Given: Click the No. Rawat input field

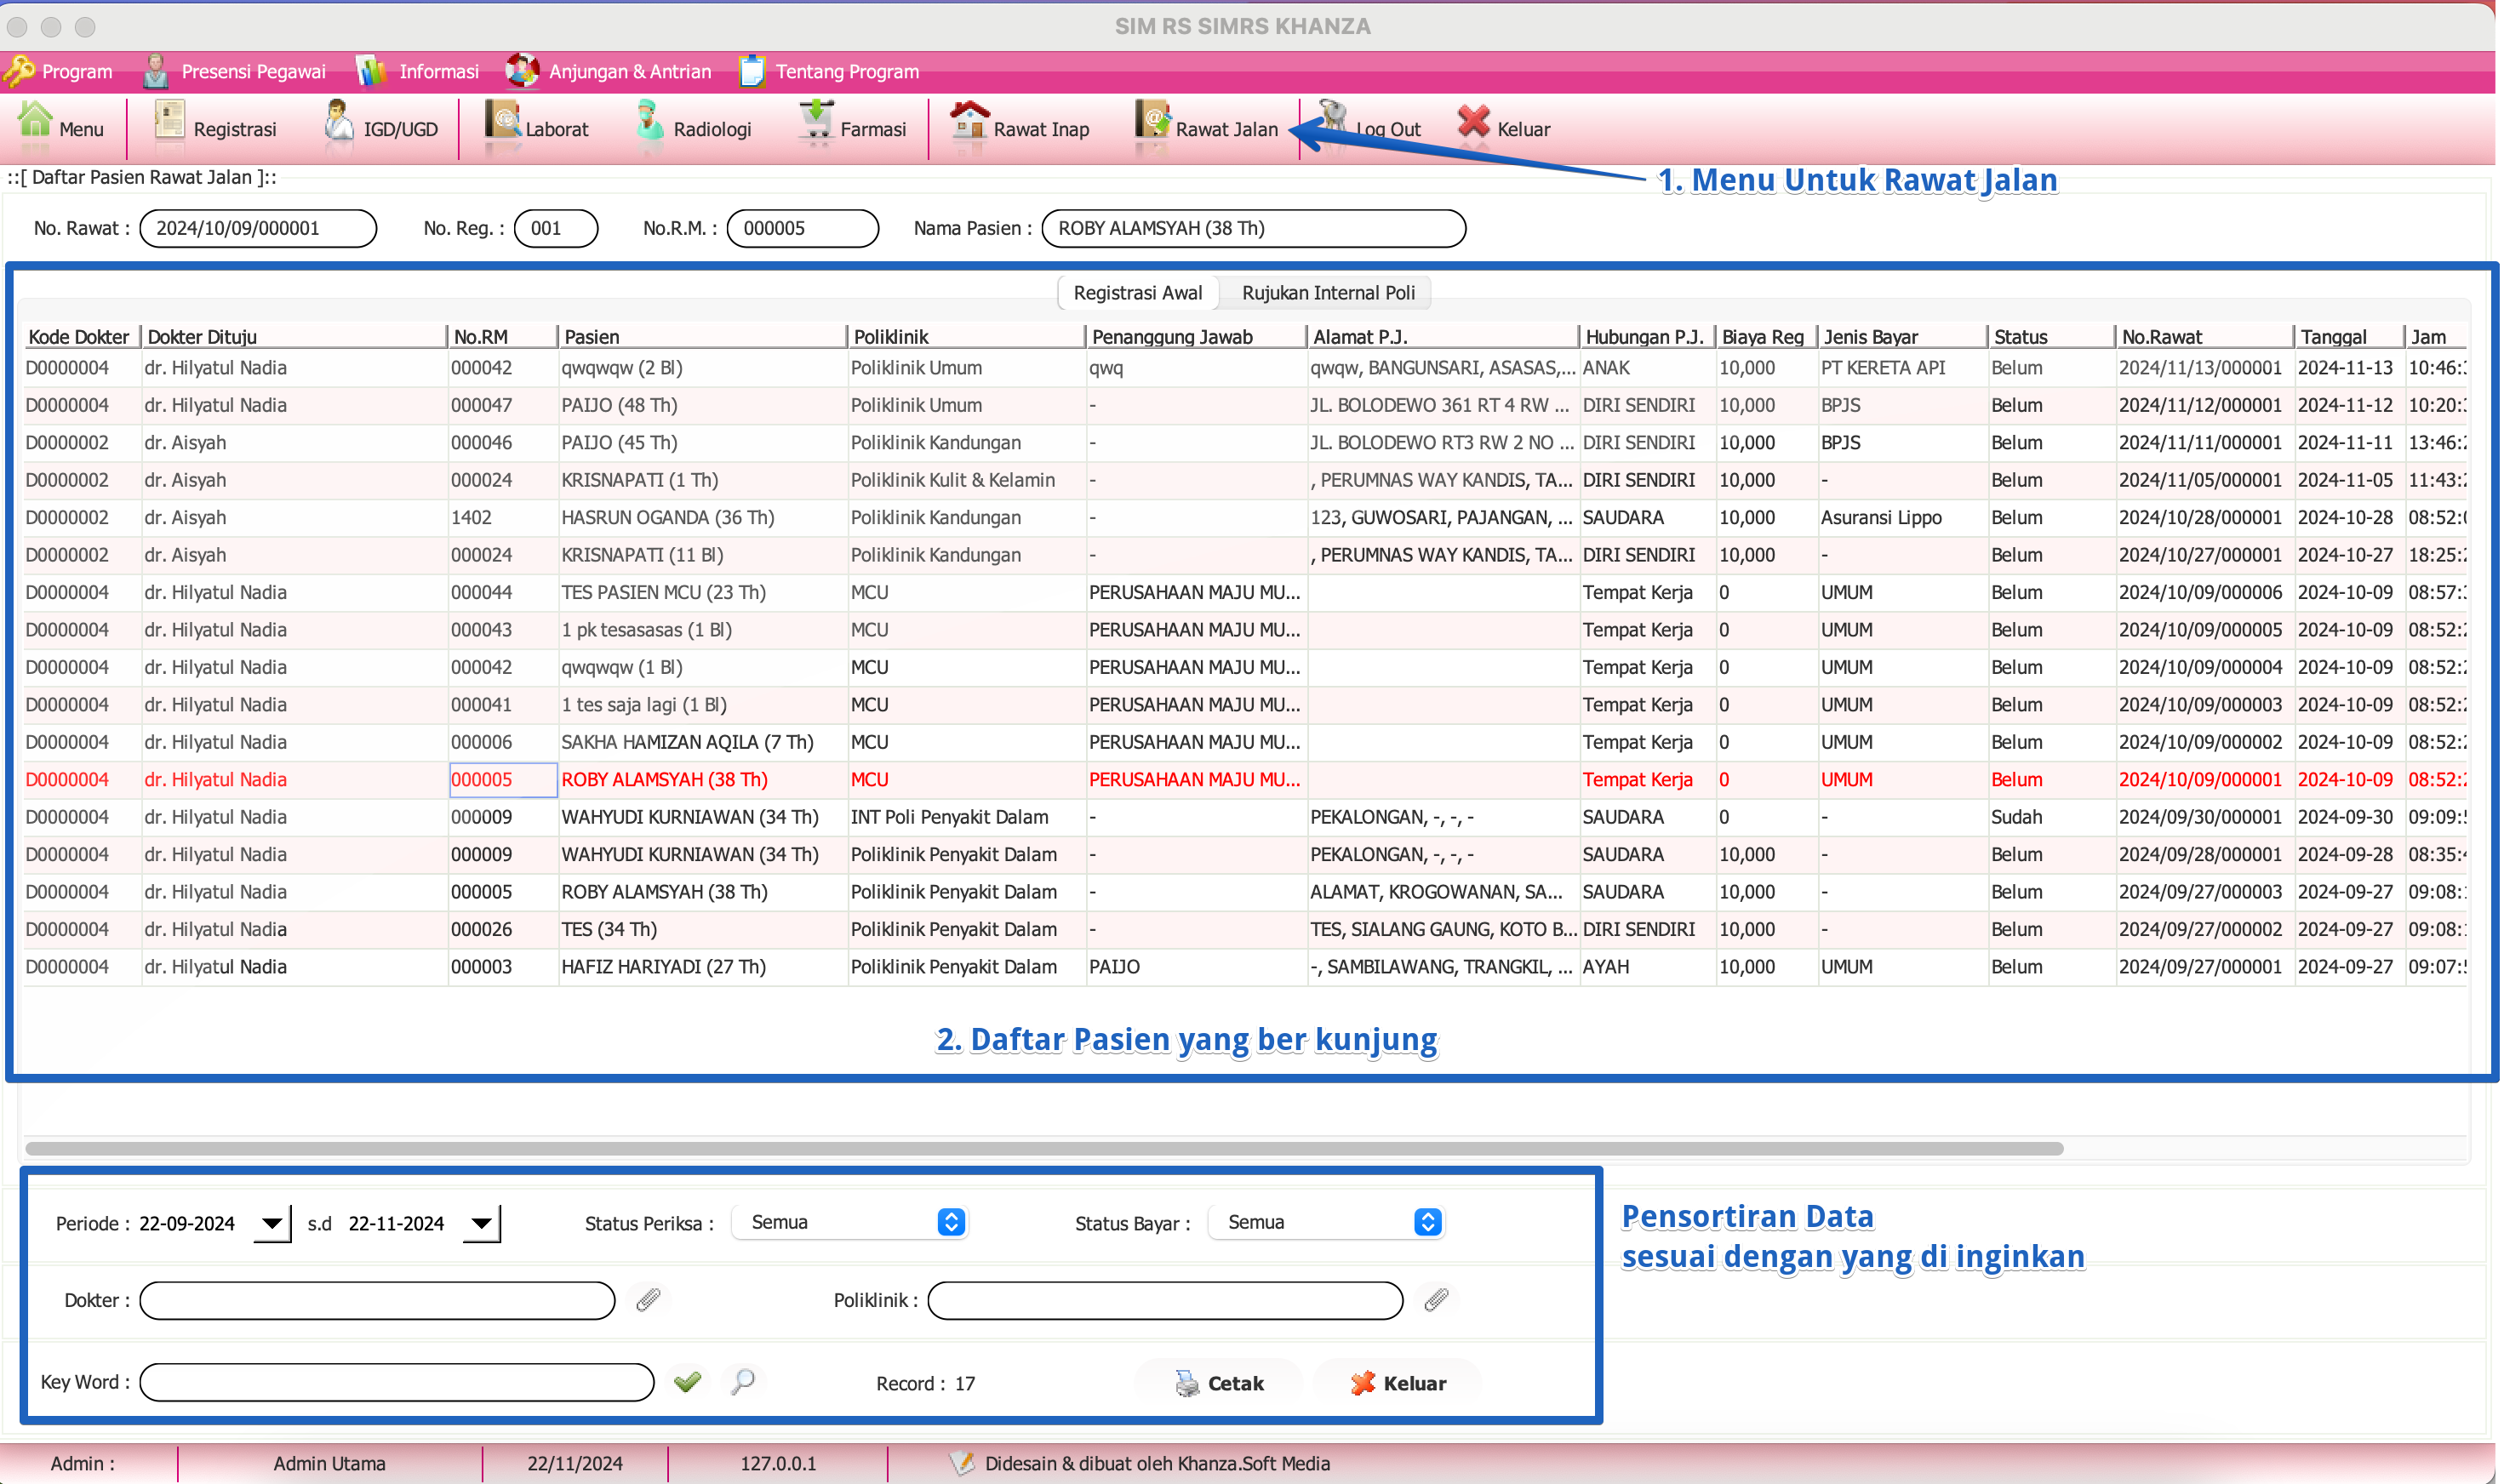Looking at the screenshot, I should (x=258, y=228).
